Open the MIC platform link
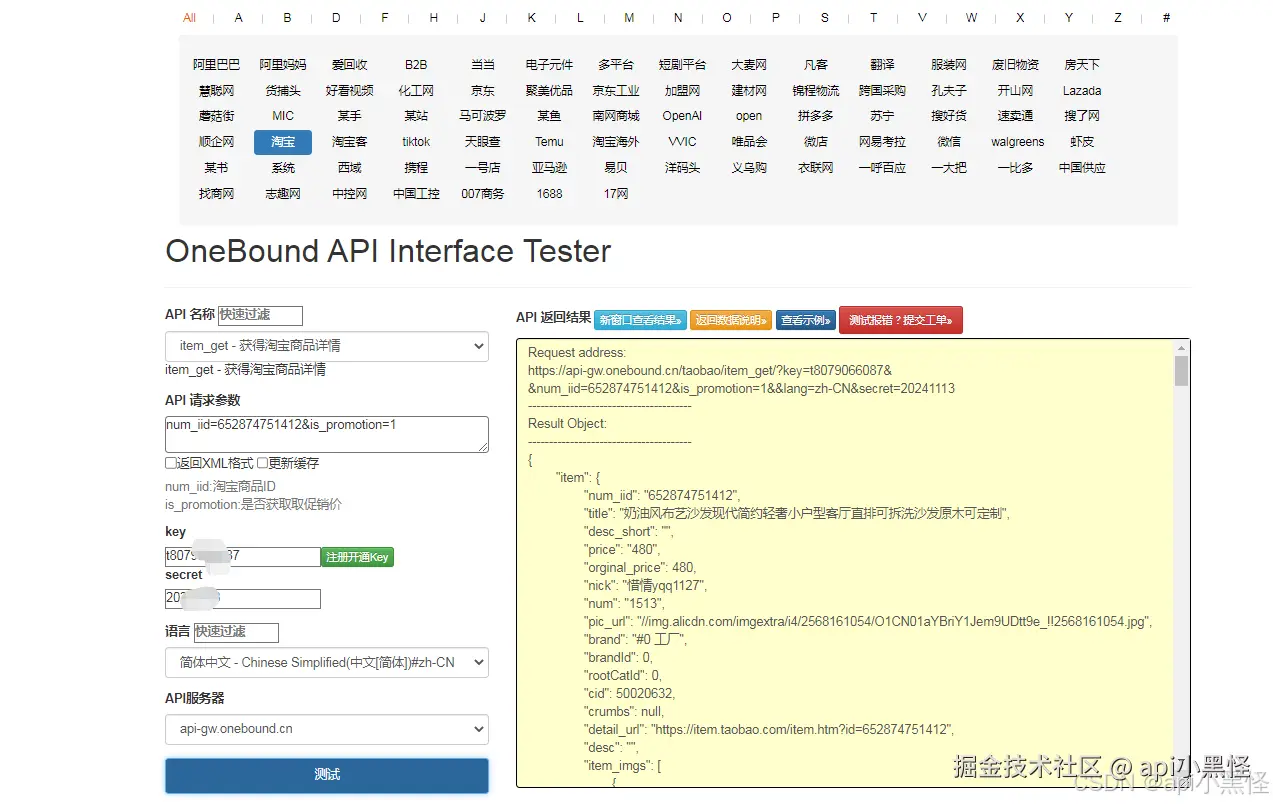 (283, 116)
